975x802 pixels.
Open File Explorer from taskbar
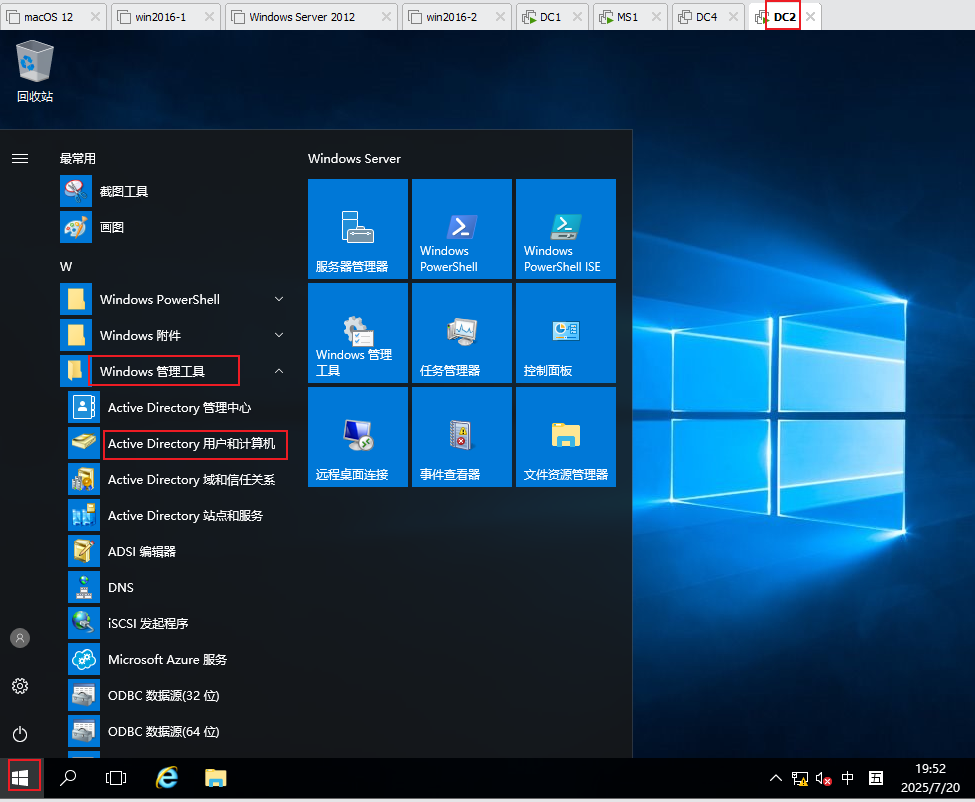click(x=216, y=778)
